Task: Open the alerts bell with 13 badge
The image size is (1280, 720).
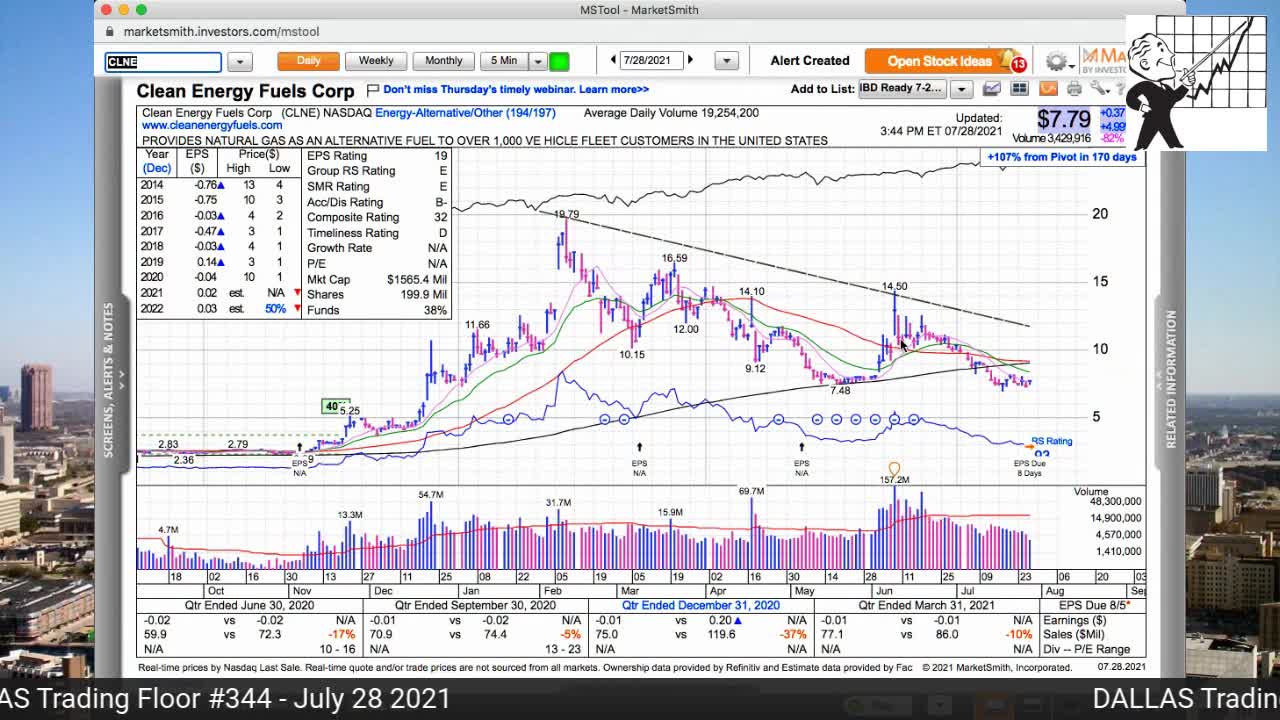Action: pos(1014,62)
